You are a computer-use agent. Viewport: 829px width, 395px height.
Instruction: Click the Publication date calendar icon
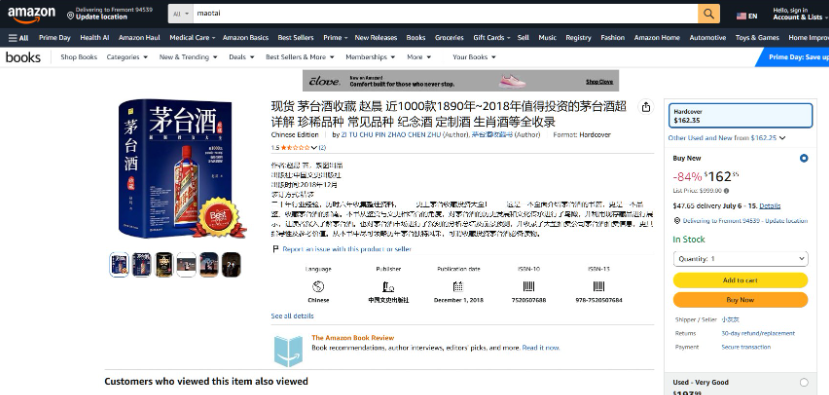pyautogui.click(x=458, y=287)
